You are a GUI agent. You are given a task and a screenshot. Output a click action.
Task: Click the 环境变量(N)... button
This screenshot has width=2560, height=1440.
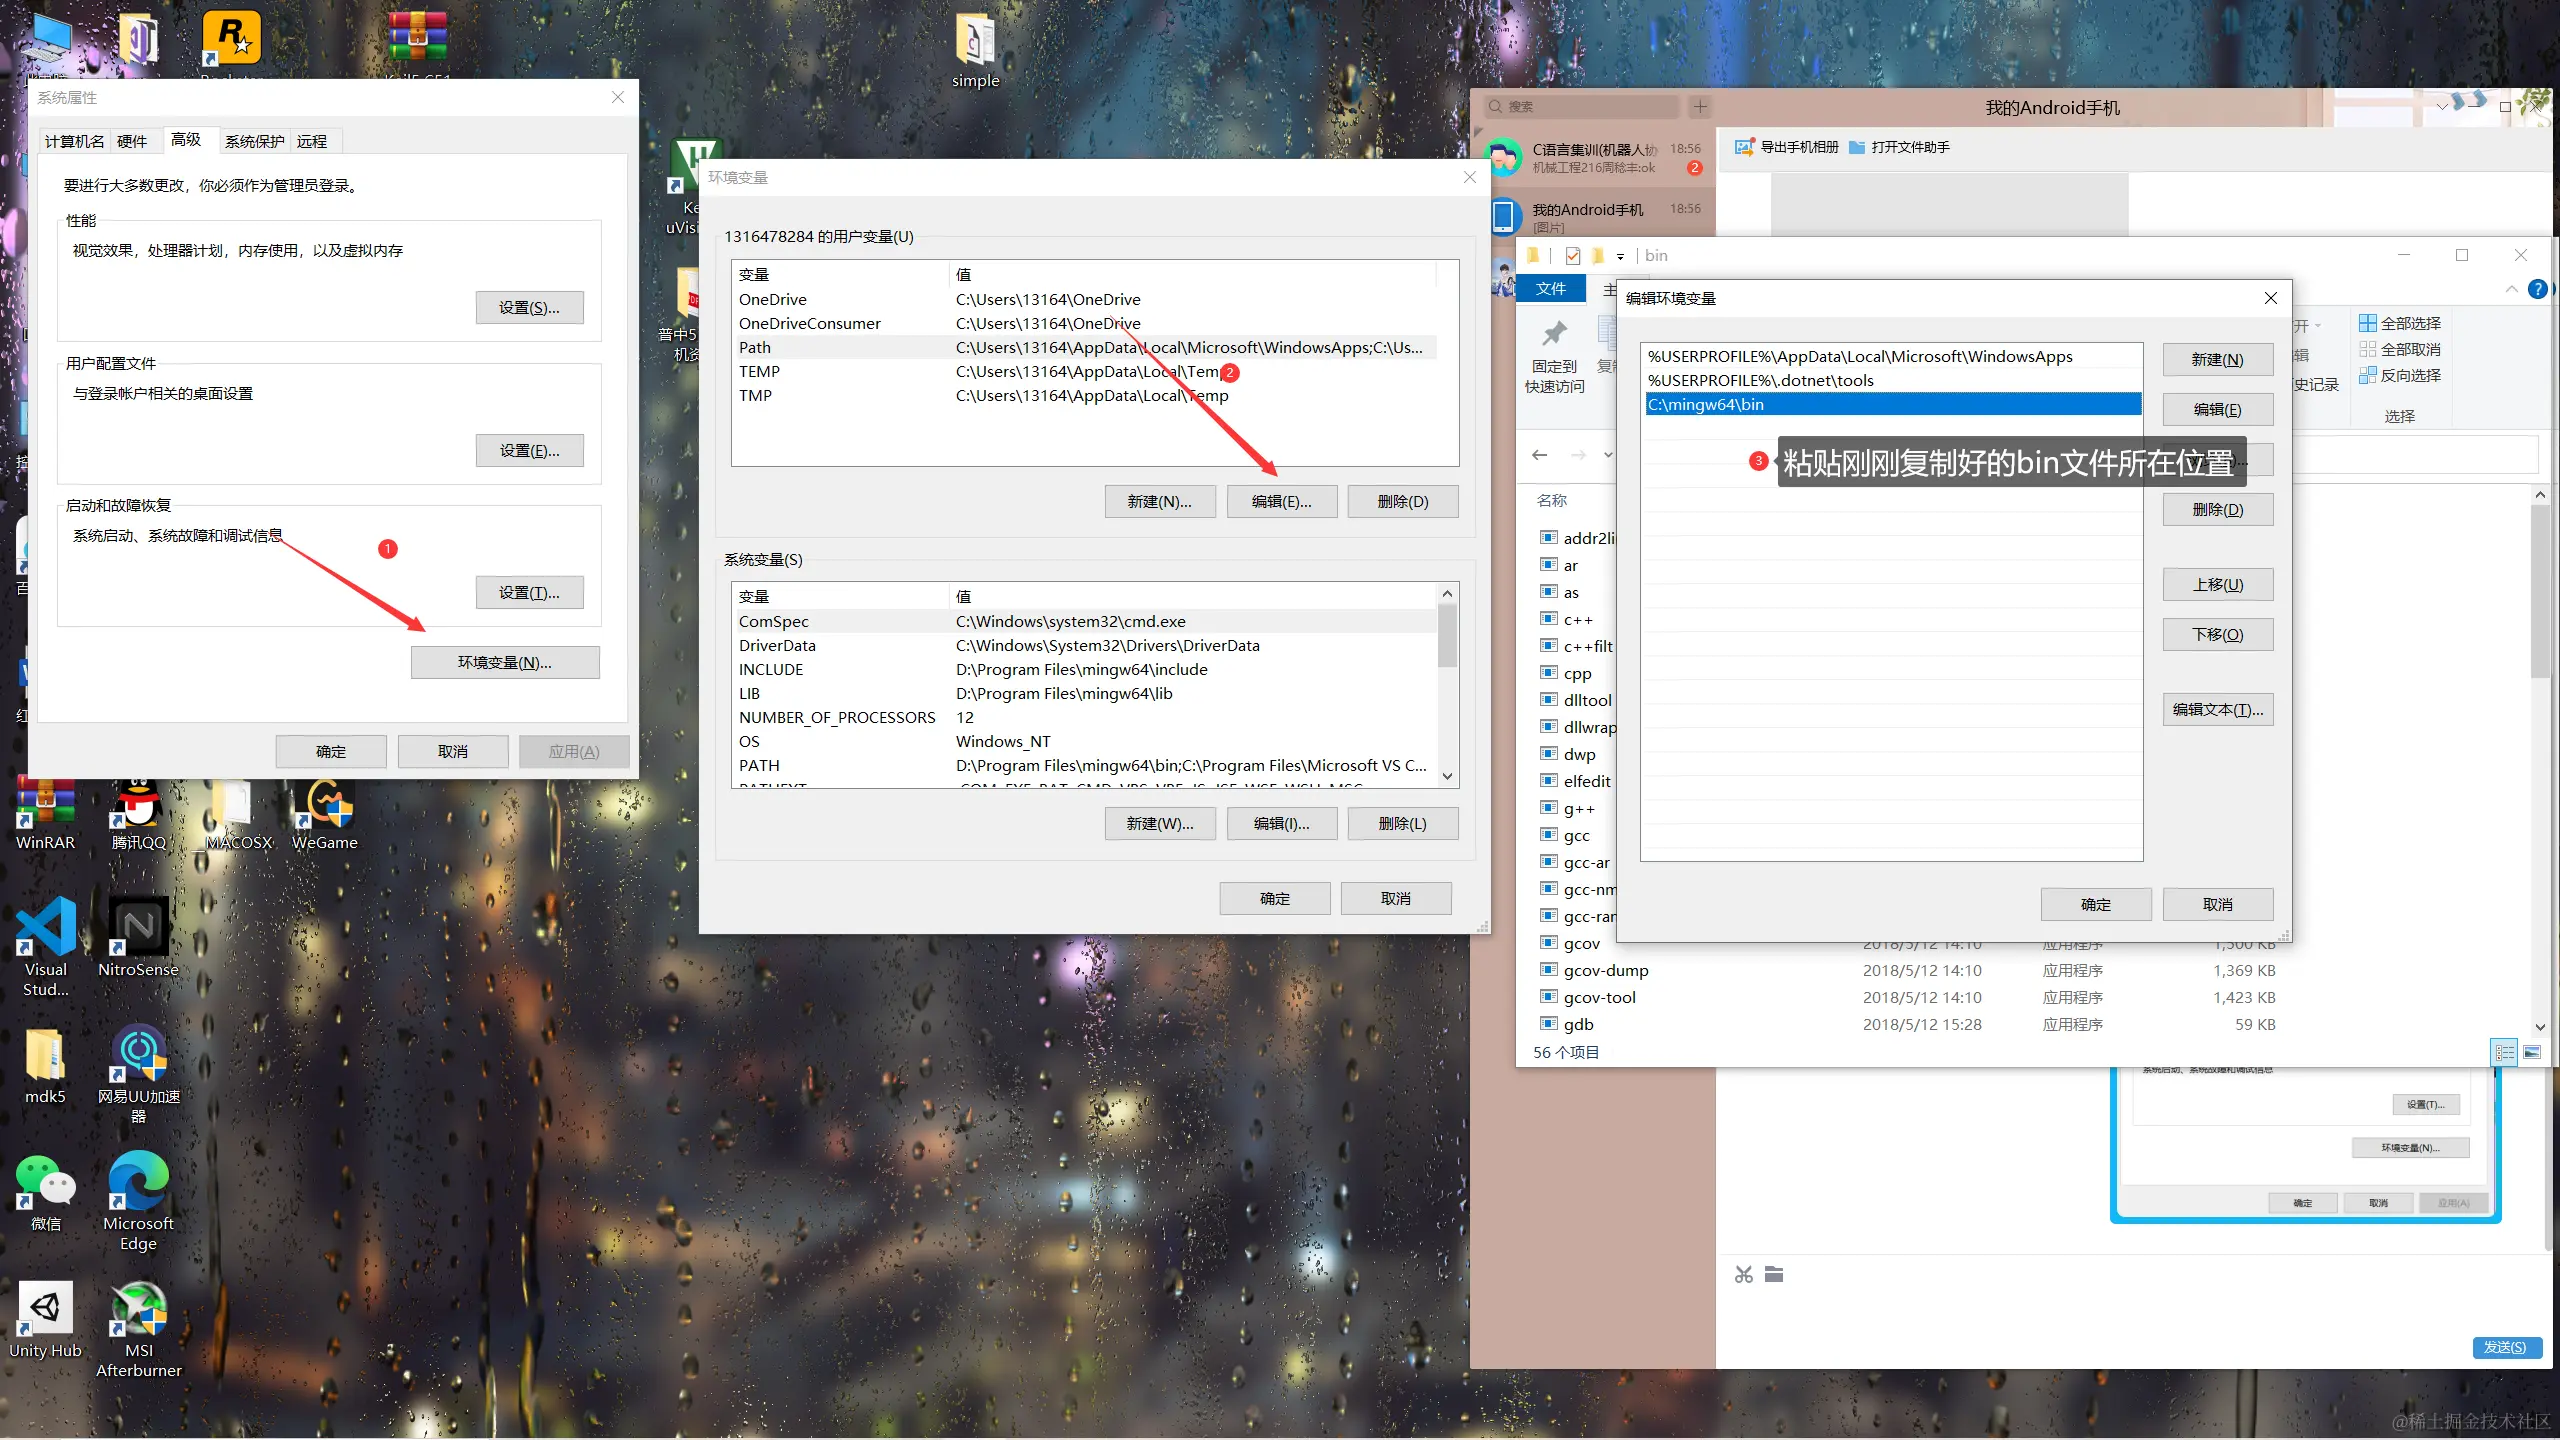click(x=505, y=662)
